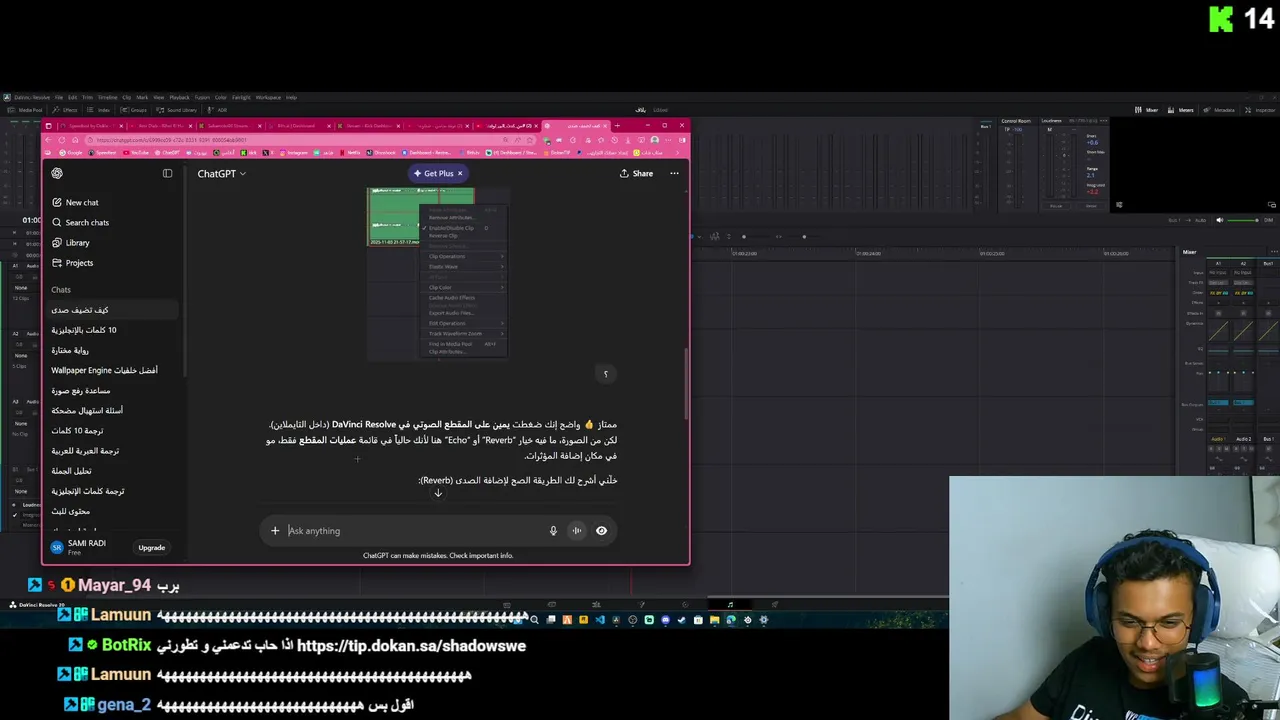Toggle the Inspector panel in DaVinci
This screenshot has height=720, width=1280.
click(1260, 110)
